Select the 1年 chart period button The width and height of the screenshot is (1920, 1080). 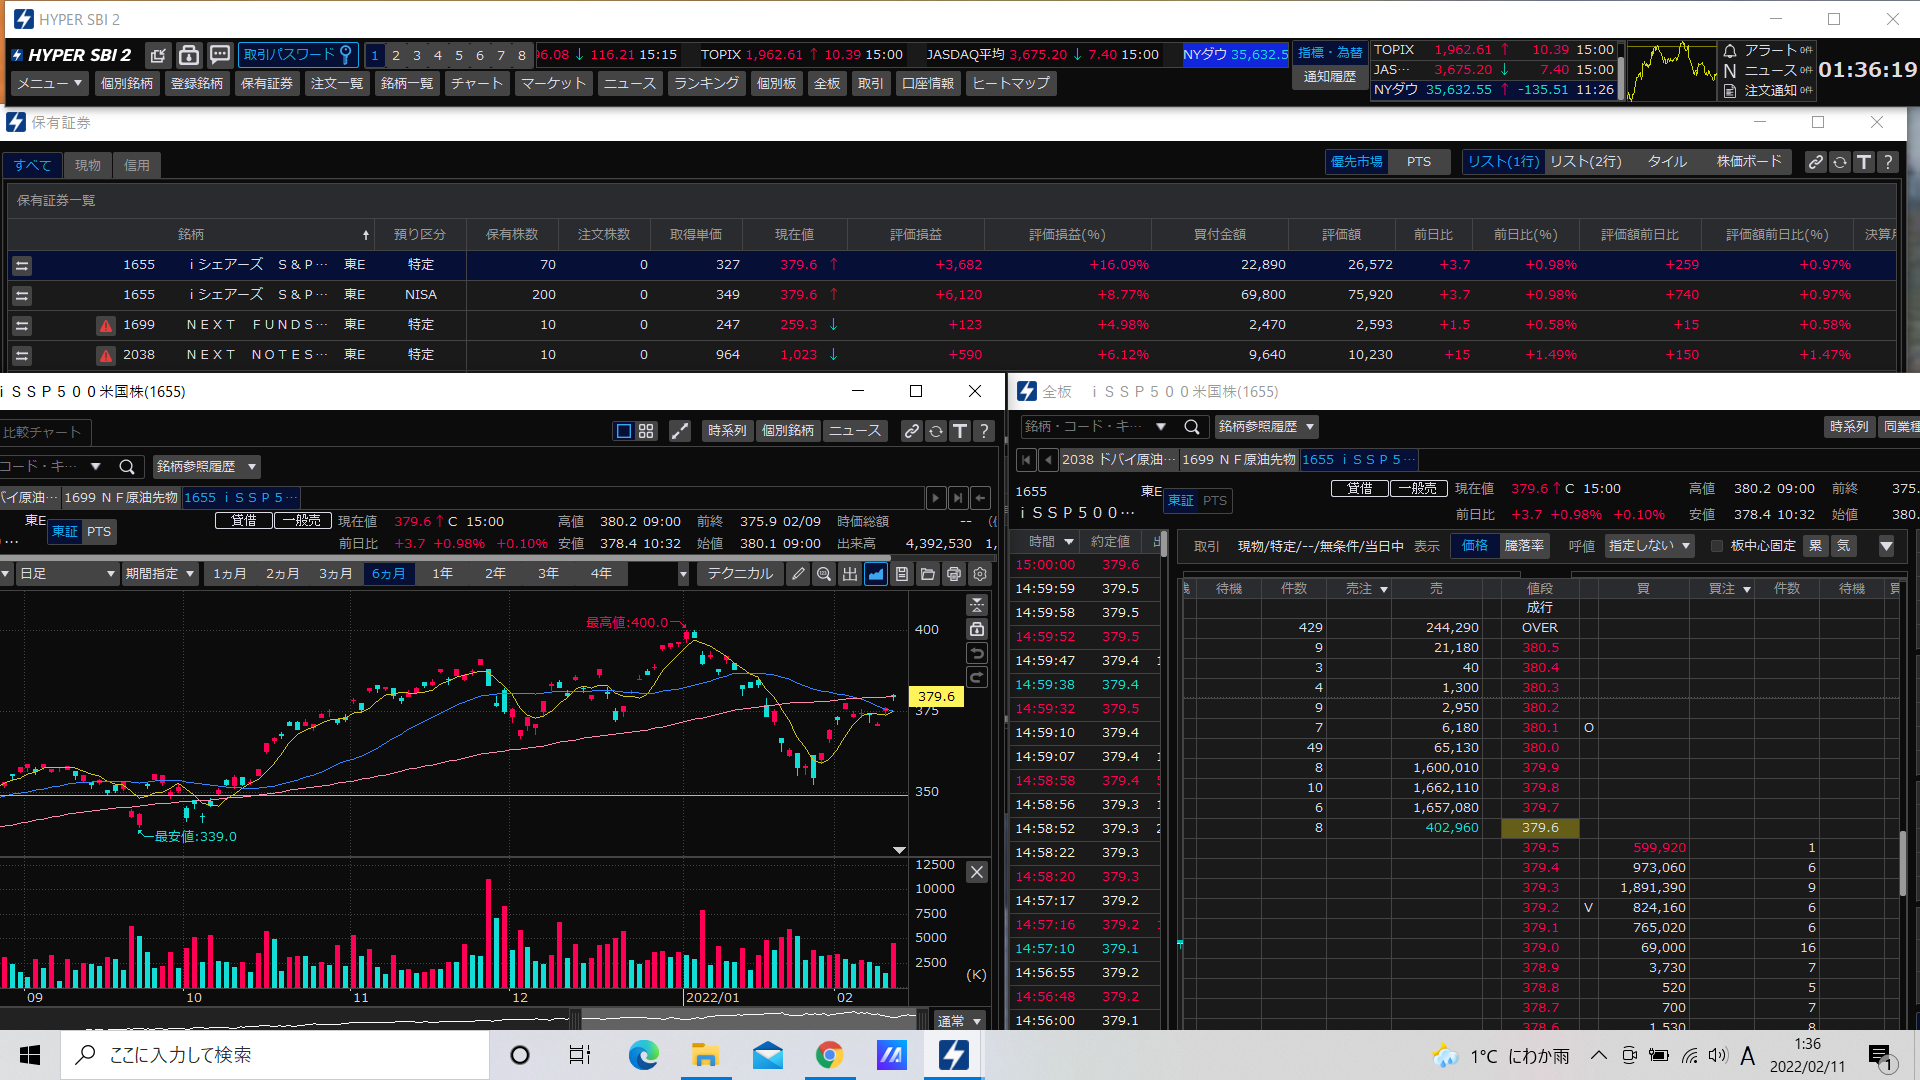(x=442, y=574)
